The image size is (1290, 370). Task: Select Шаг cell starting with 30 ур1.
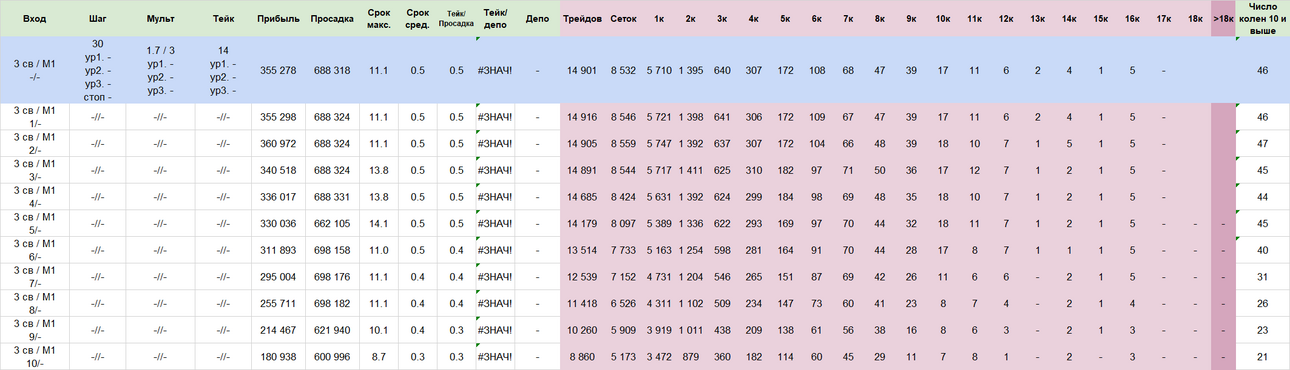[x=97, y=71]
